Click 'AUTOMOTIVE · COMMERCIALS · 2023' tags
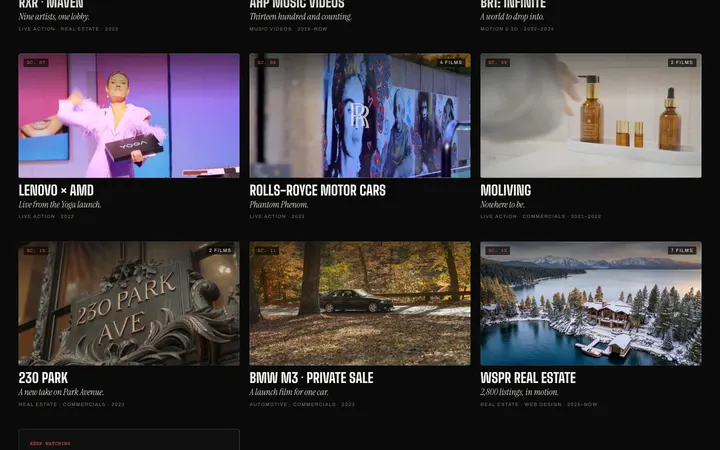 click(302, 405)
